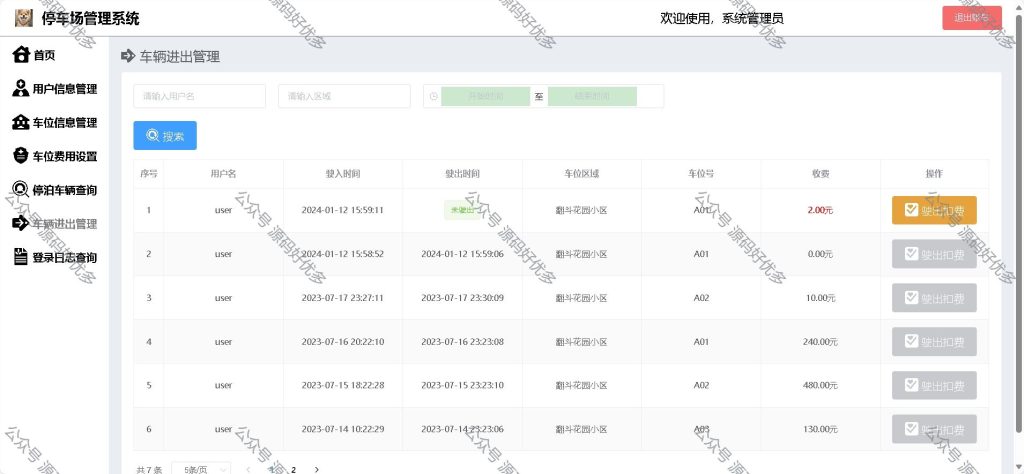Click entry time 2023-07-14 10:22:29

[x=343, y=429]
